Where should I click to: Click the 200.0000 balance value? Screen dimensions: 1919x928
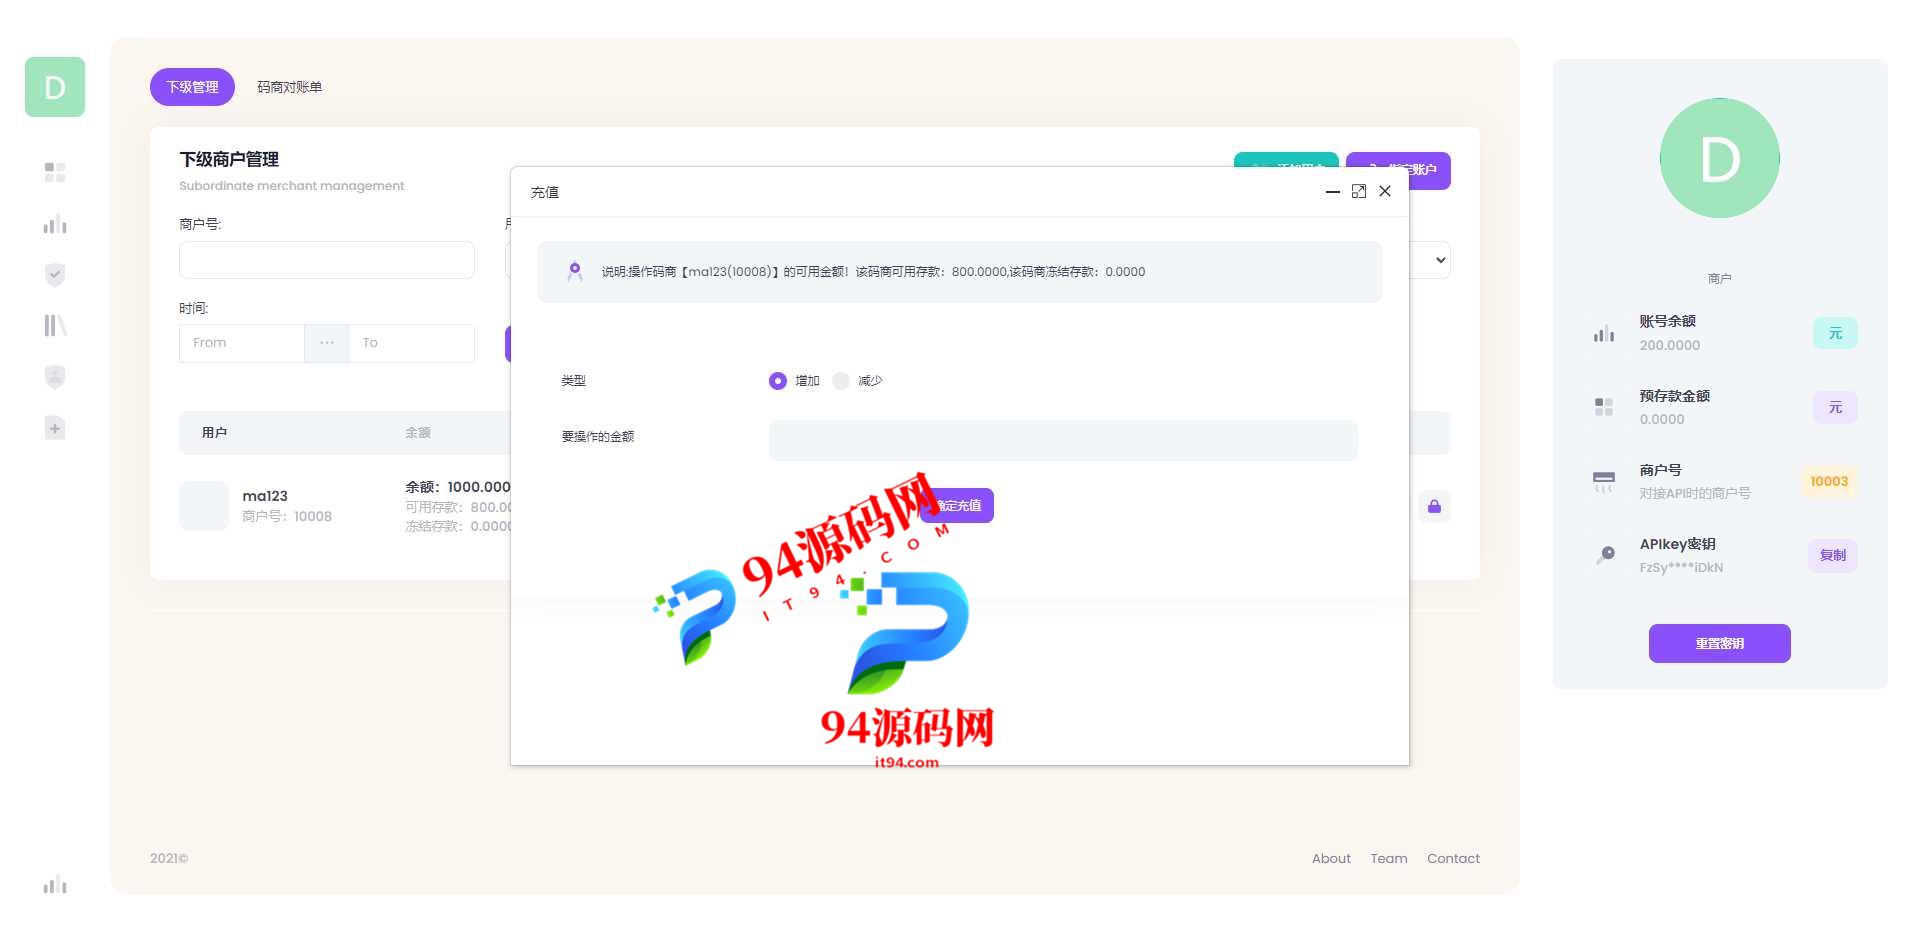point(1669,345)
